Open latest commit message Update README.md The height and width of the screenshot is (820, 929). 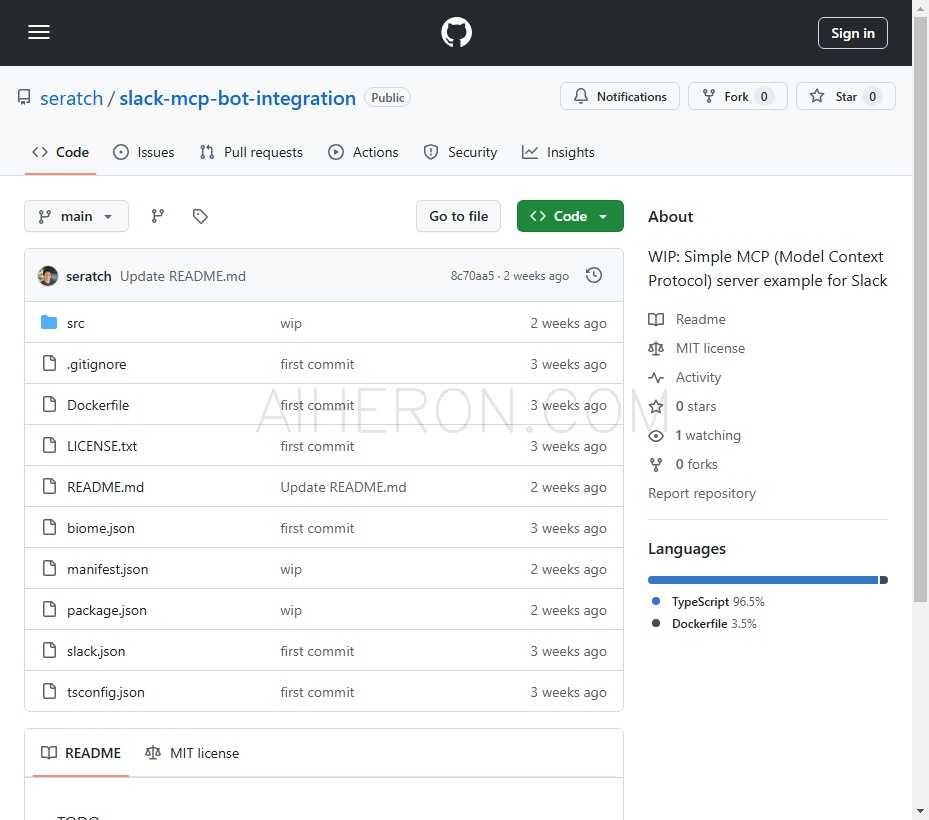(182, 277)
